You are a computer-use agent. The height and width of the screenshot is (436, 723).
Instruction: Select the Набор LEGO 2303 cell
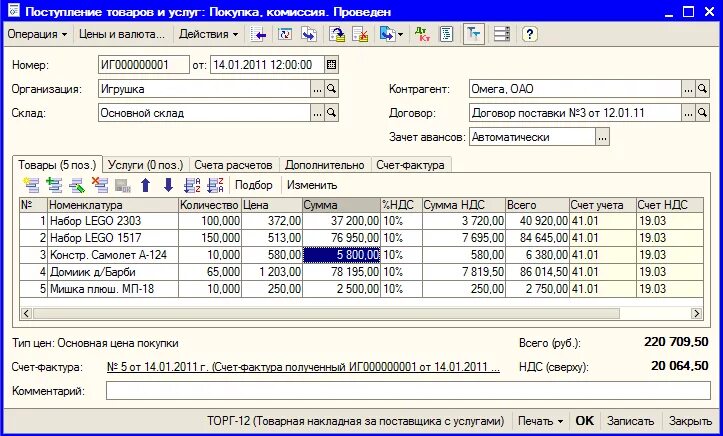click(113, 221)
